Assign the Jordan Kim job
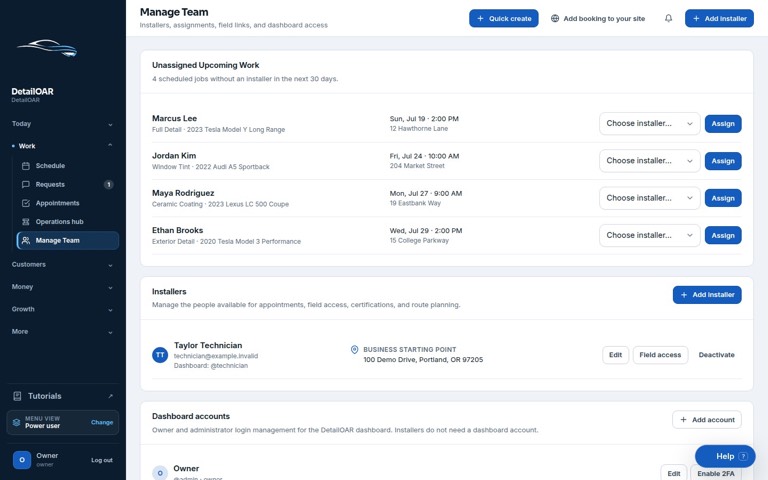The width and height of the screenshot is (768, 480). (723, 161)
